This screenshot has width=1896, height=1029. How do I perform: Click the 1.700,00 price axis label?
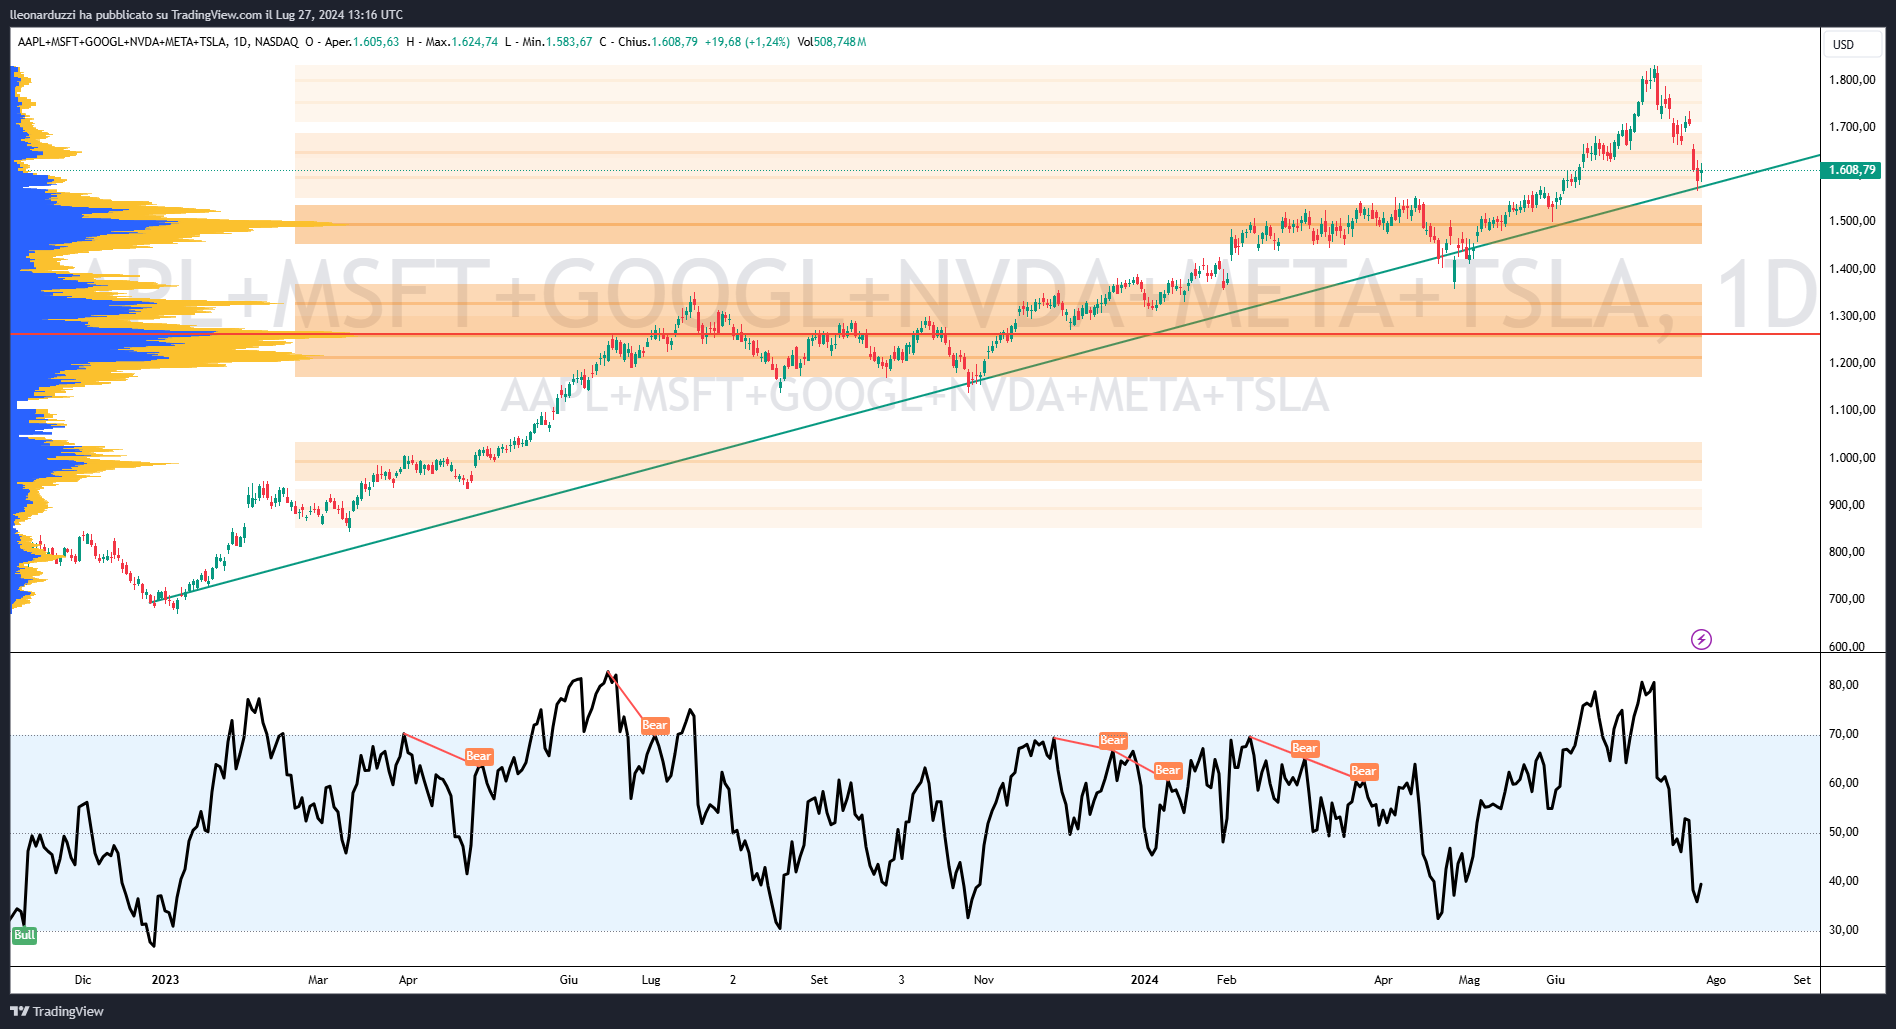click(1852, 127)
